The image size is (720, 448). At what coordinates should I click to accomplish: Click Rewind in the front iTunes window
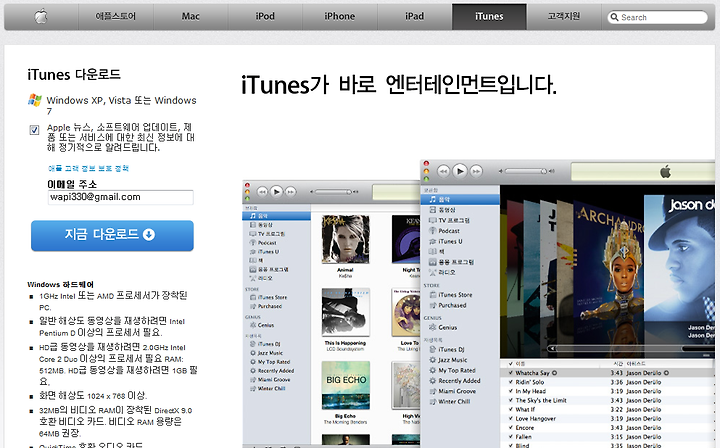443,172
